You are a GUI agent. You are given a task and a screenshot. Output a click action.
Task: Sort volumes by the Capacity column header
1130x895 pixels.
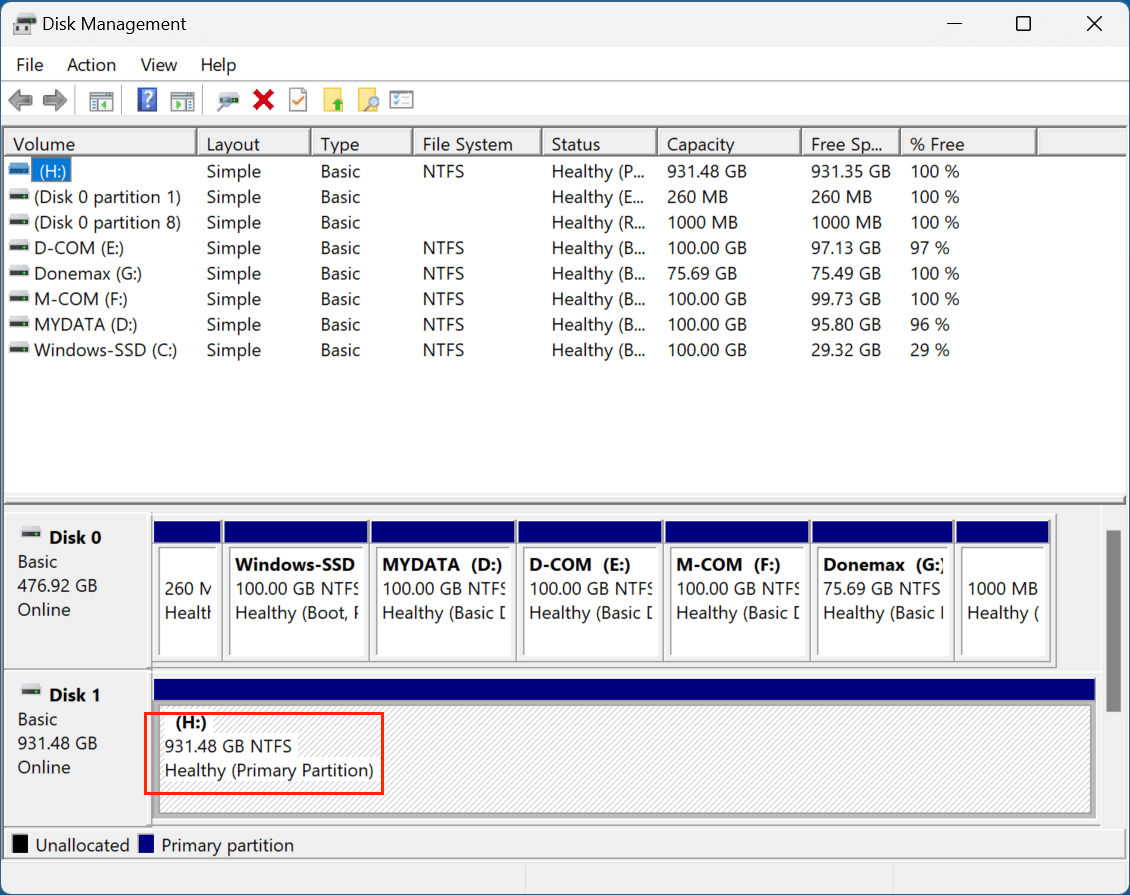pos(700,144)
